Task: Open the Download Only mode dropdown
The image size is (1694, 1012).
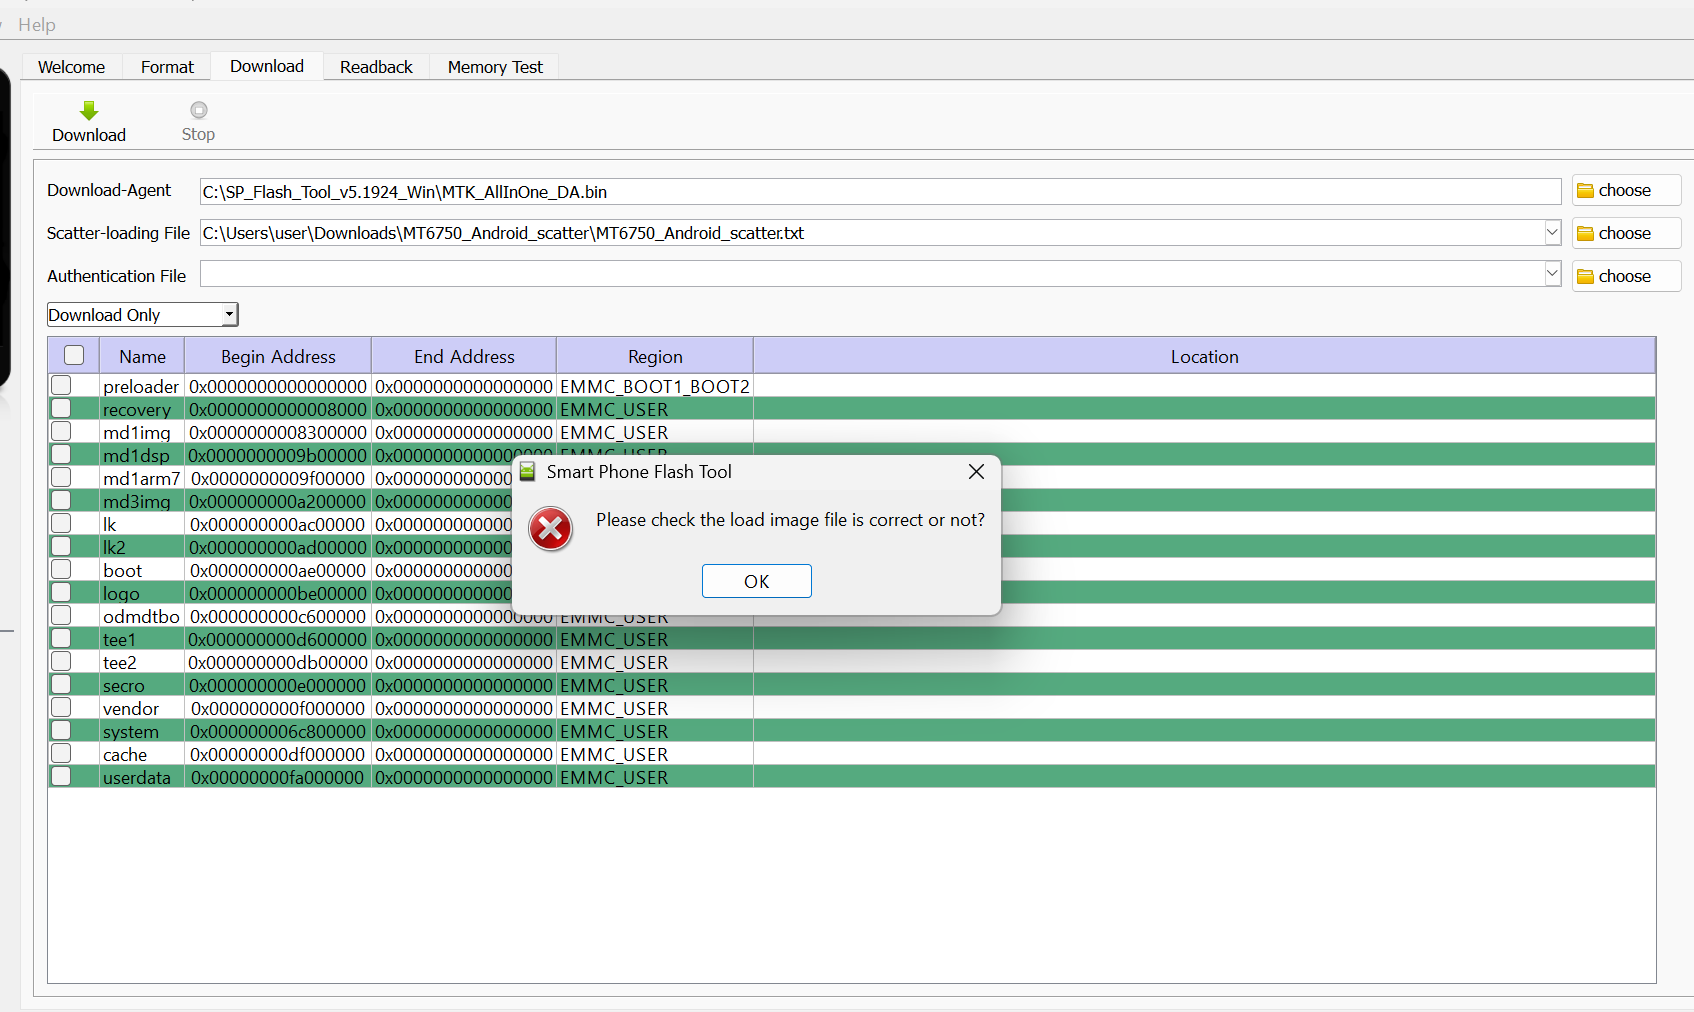Action: 229,315
